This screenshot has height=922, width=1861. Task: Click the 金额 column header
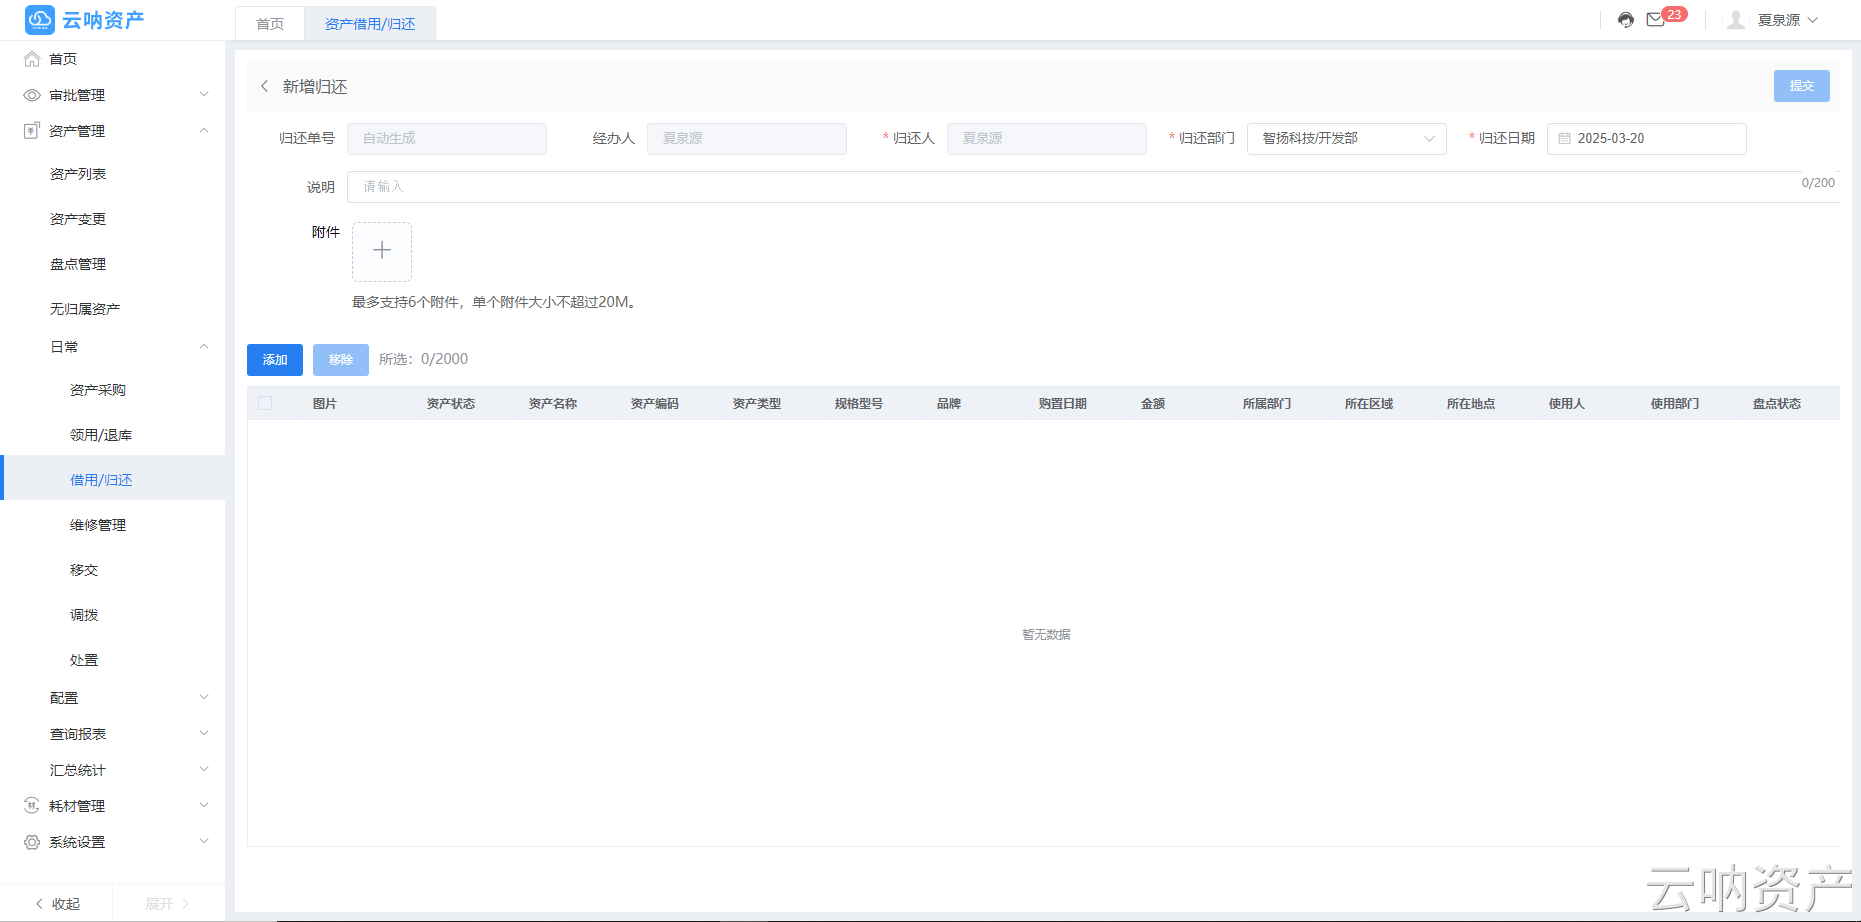(x=1153, y=404)
